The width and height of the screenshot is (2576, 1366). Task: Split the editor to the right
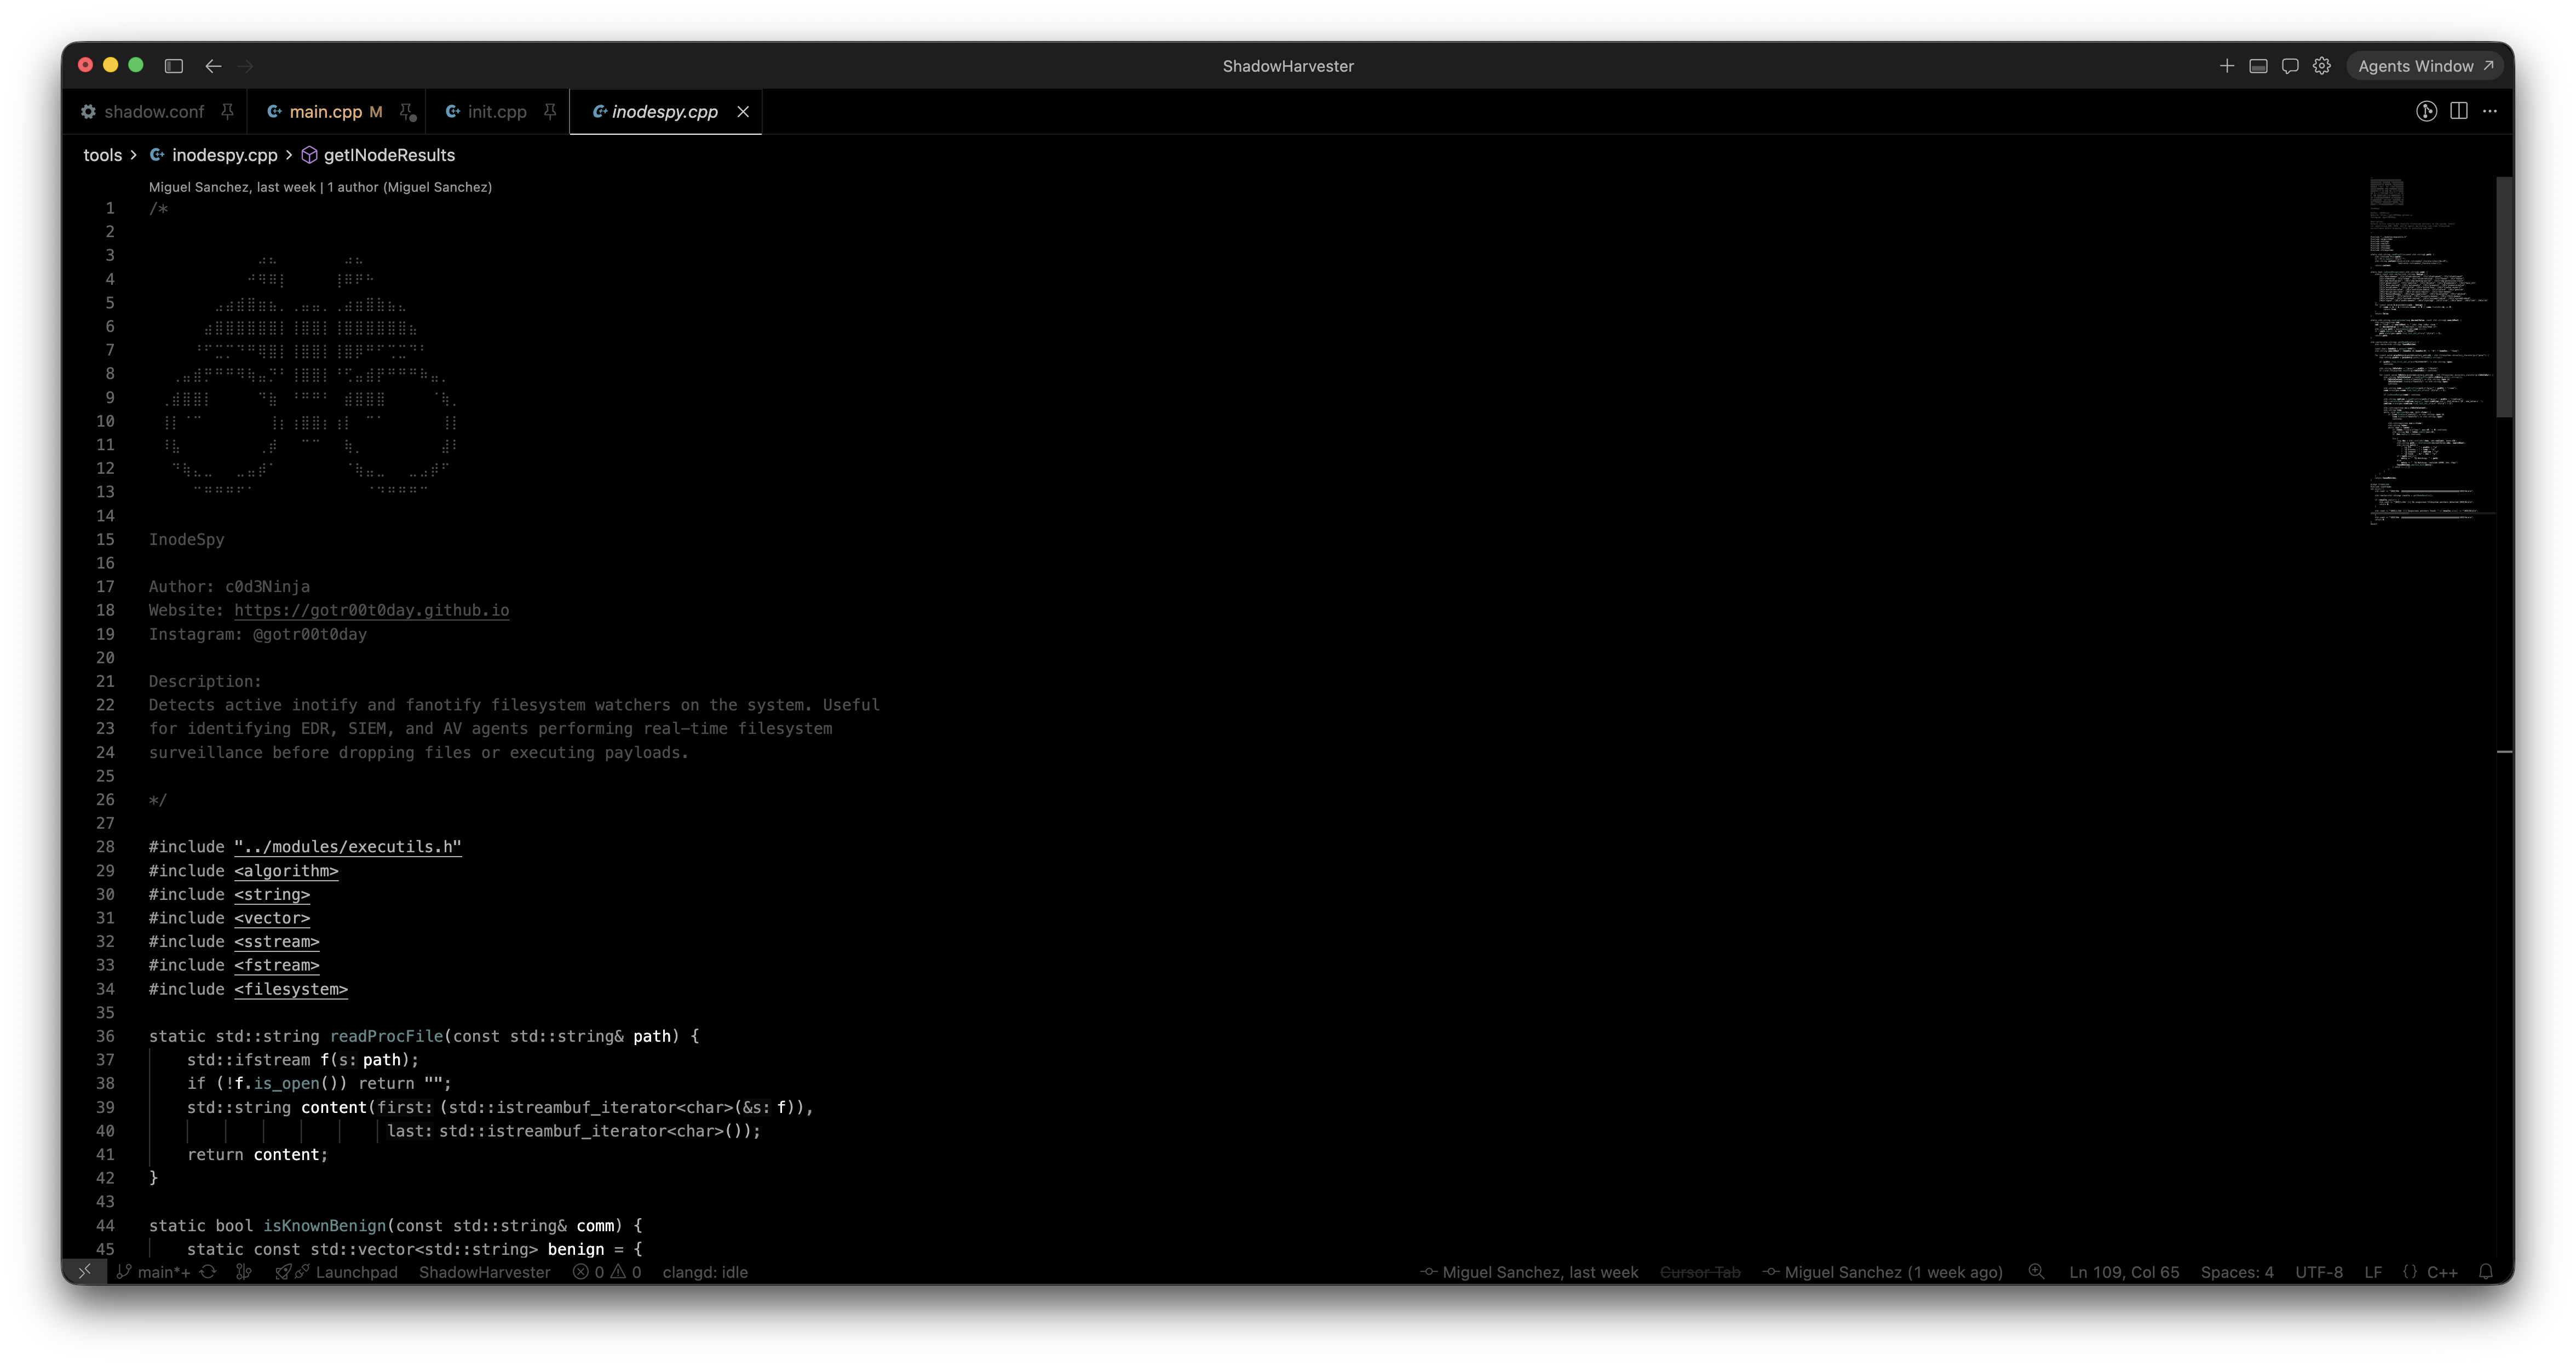[2459, 111]
